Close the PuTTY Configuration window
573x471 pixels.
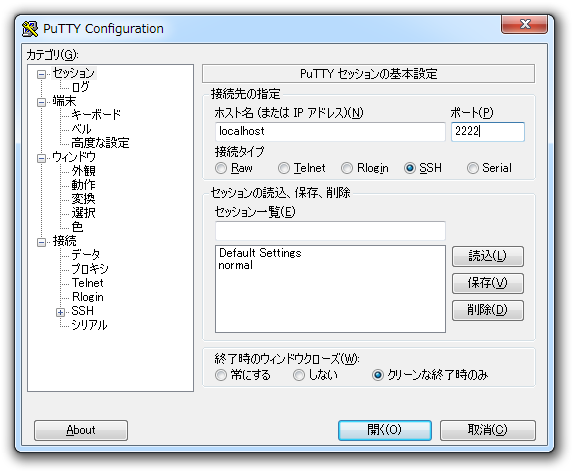pyautogui.click(x=524, y=24)
